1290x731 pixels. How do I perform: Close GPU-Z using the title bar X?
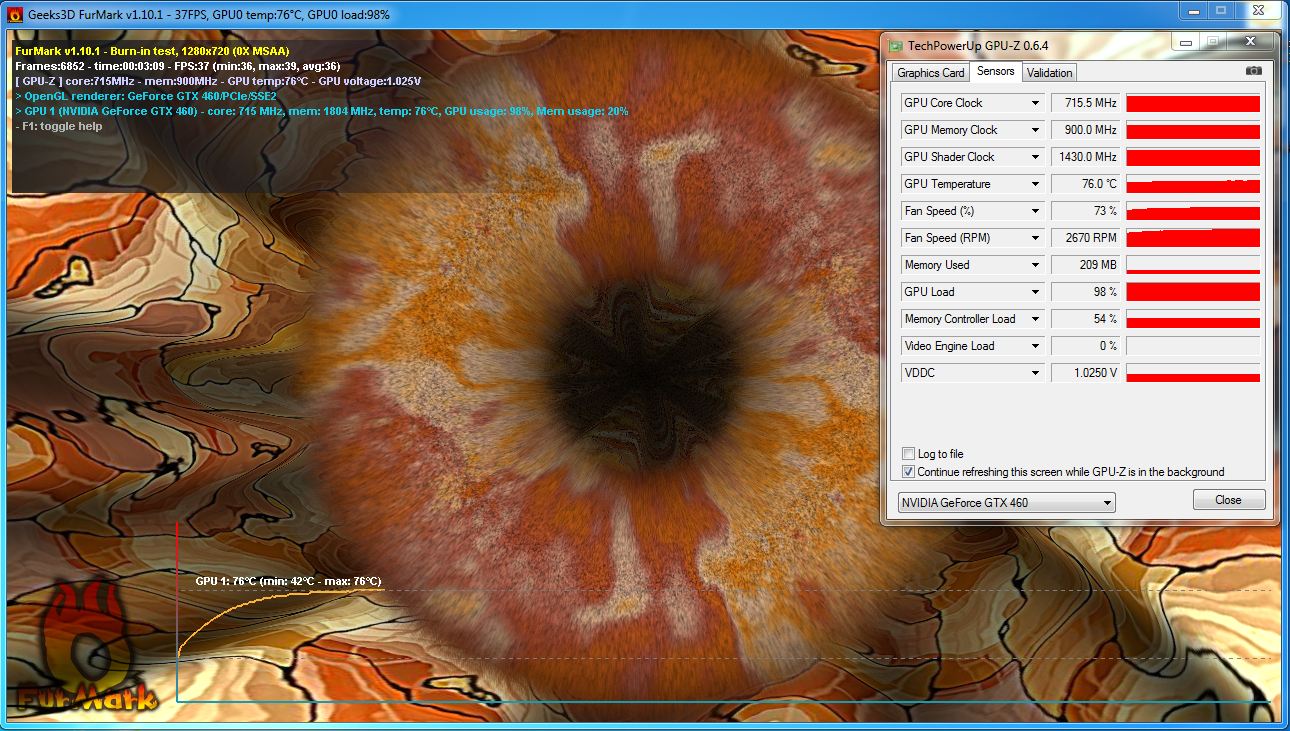1249,42
